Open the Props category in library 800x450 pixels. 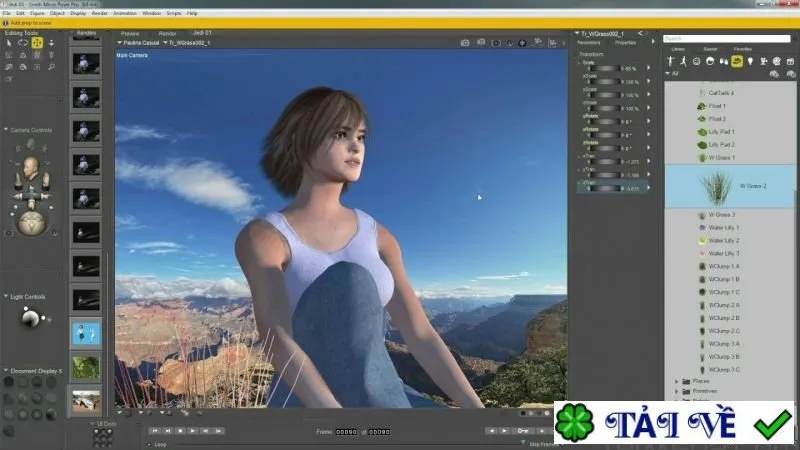737,61
